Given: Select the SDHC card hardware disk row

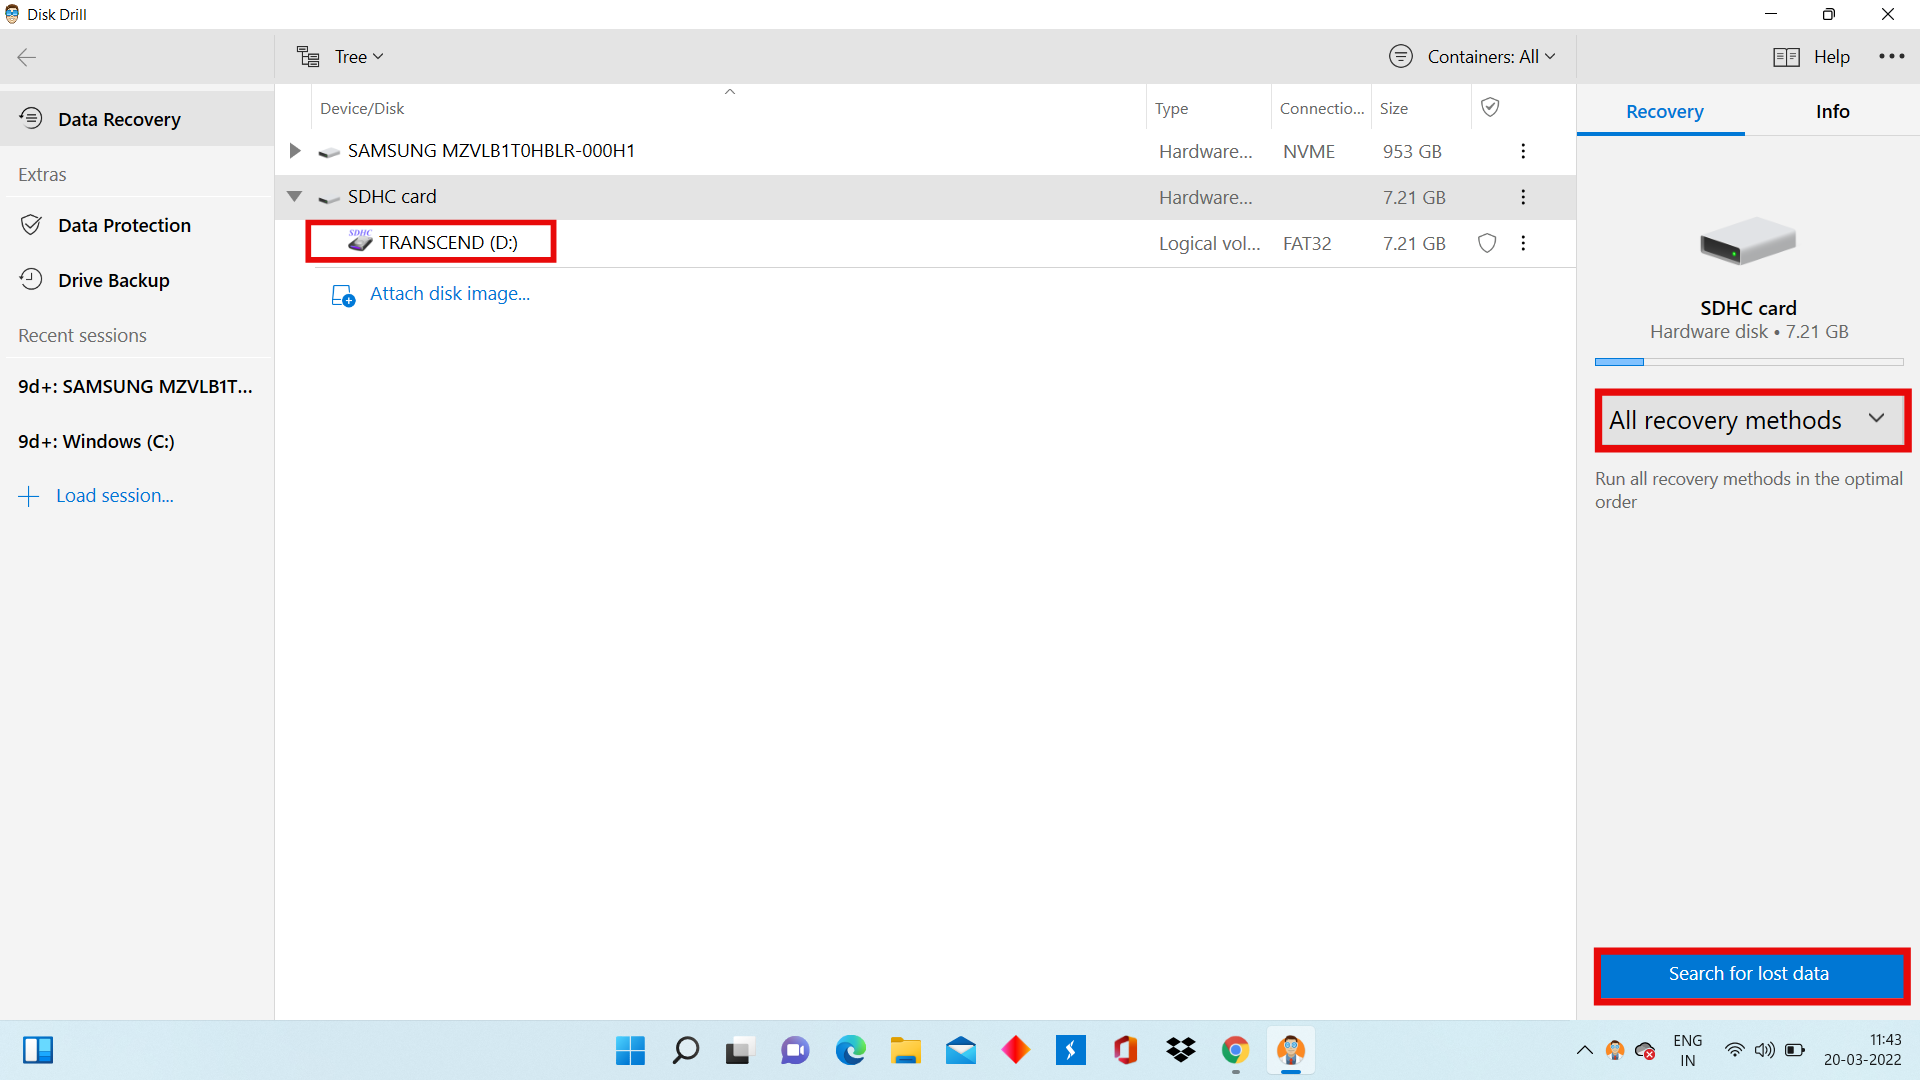Looking at the screenshot, I should point(925,197).
